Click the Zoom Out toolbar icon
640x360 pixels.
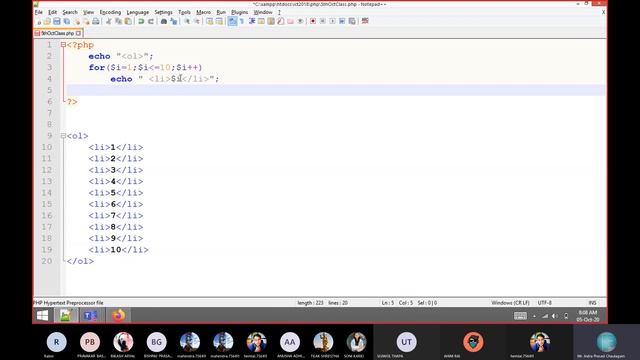tap(196, 21)
